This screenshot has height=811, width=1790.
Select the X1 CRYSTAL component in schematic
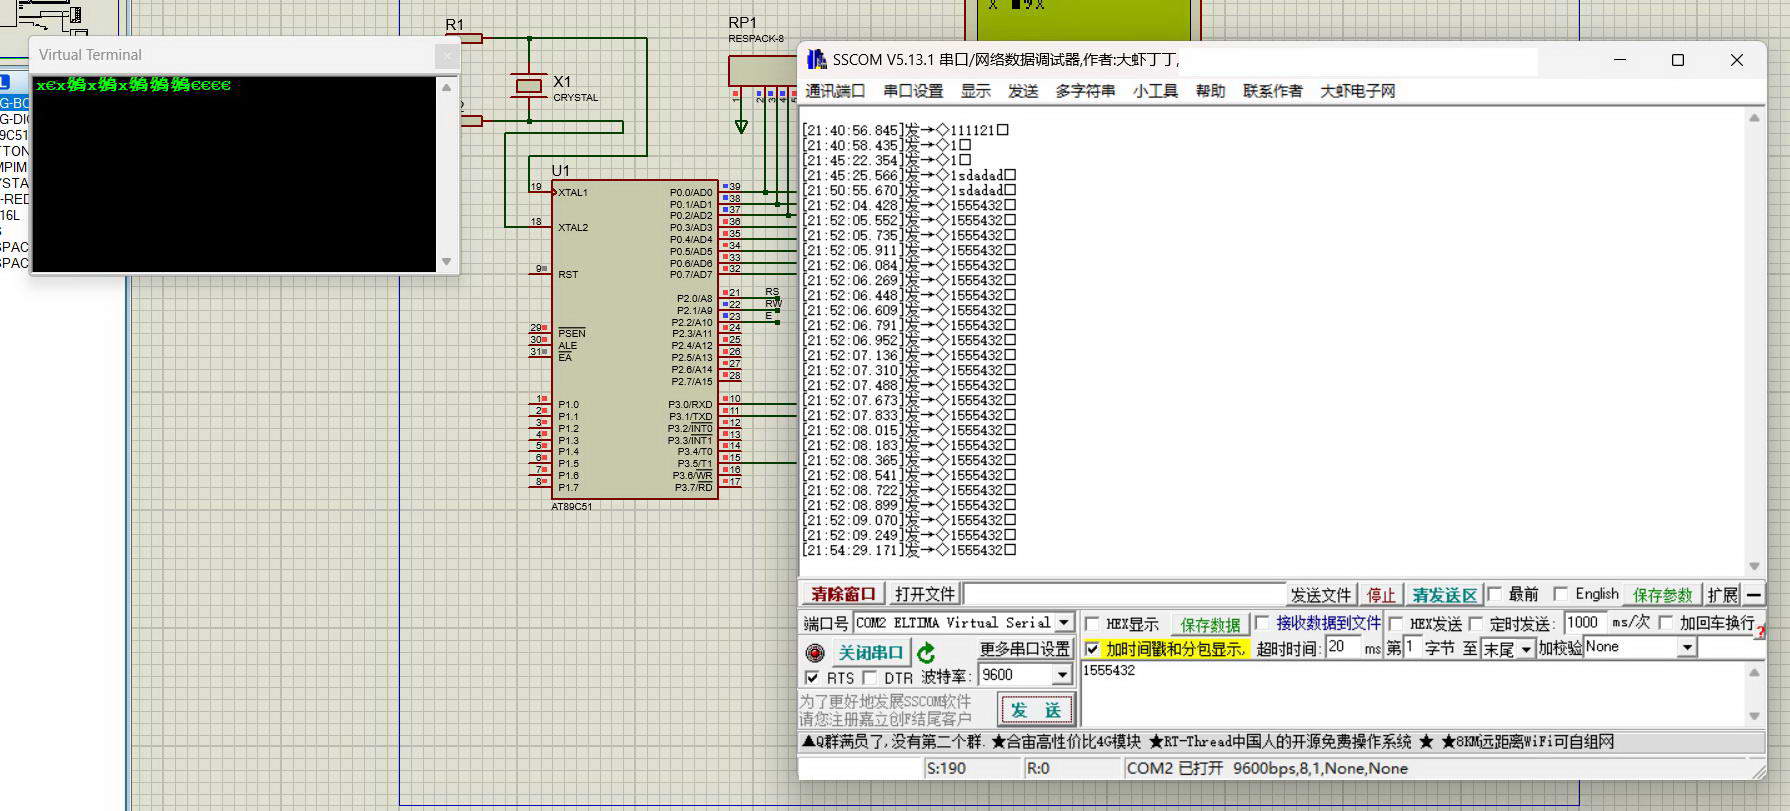pos(528,87)
